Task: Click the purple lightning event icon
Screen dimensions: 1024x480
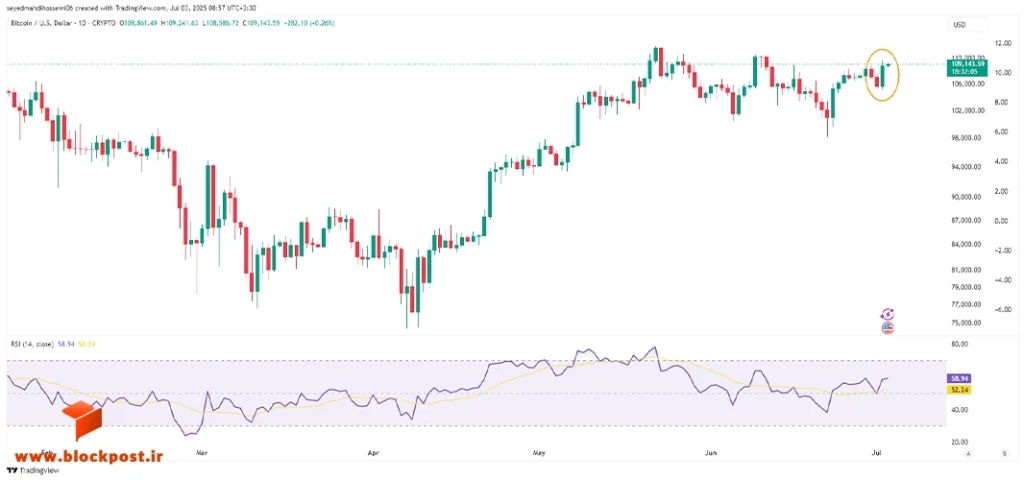Action: (888, 314)
